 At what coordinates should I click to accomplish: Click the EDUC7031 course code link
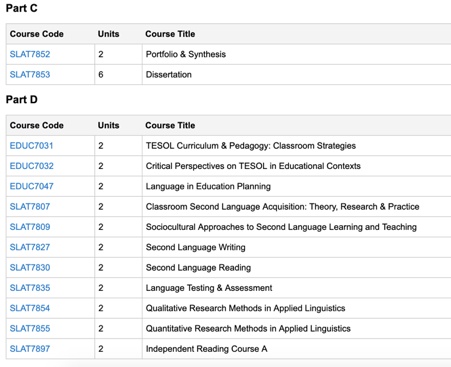[x=31, y=146]
